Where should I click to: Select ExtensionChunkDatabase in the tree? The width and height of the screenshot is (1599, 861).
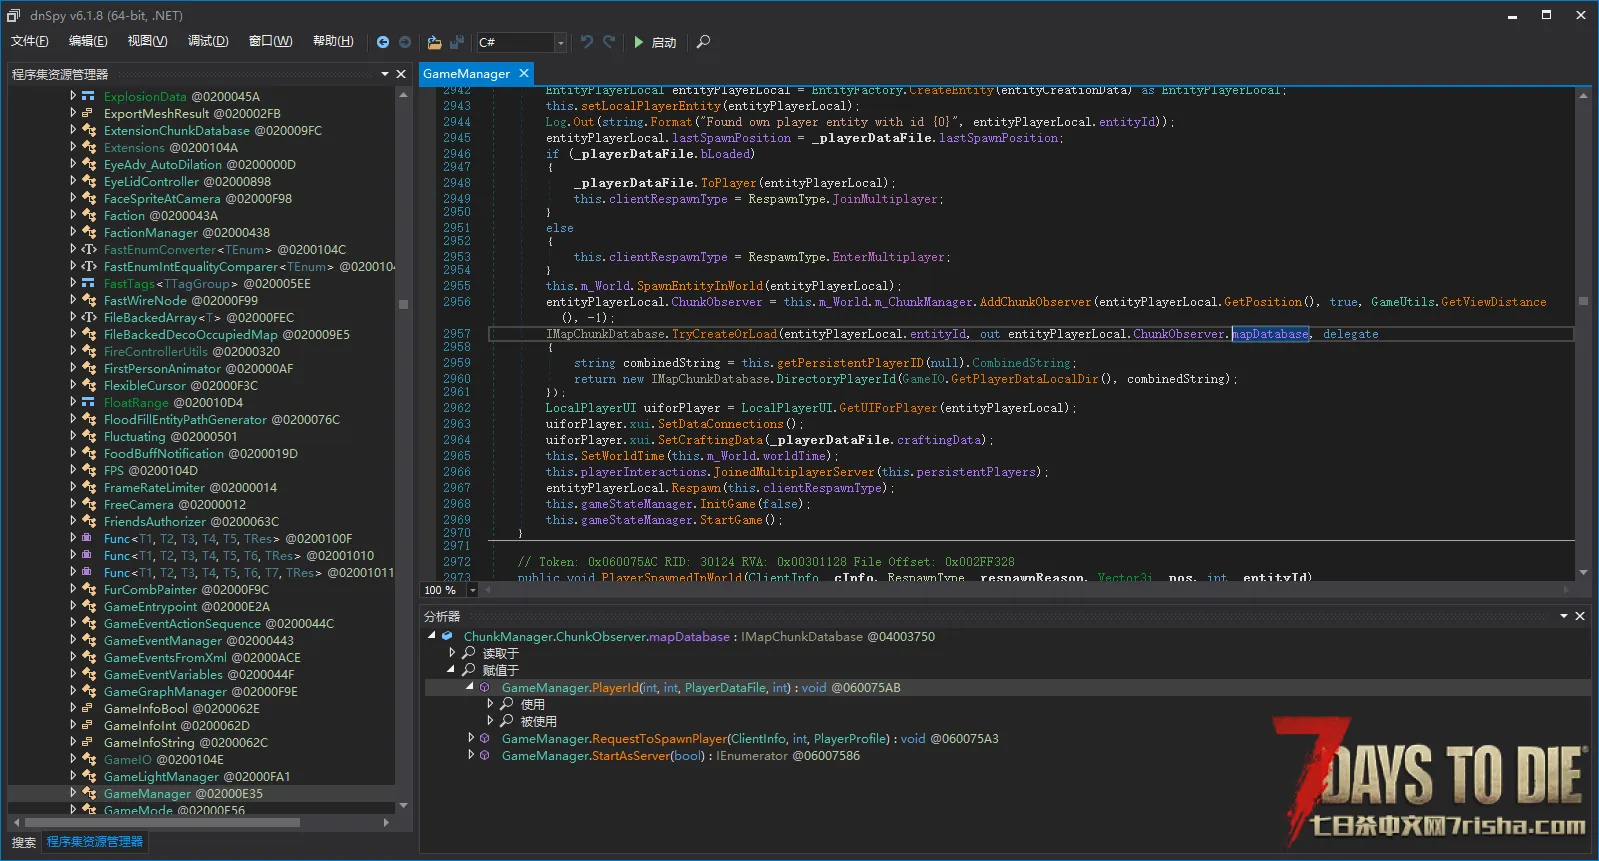coord(213,130)
